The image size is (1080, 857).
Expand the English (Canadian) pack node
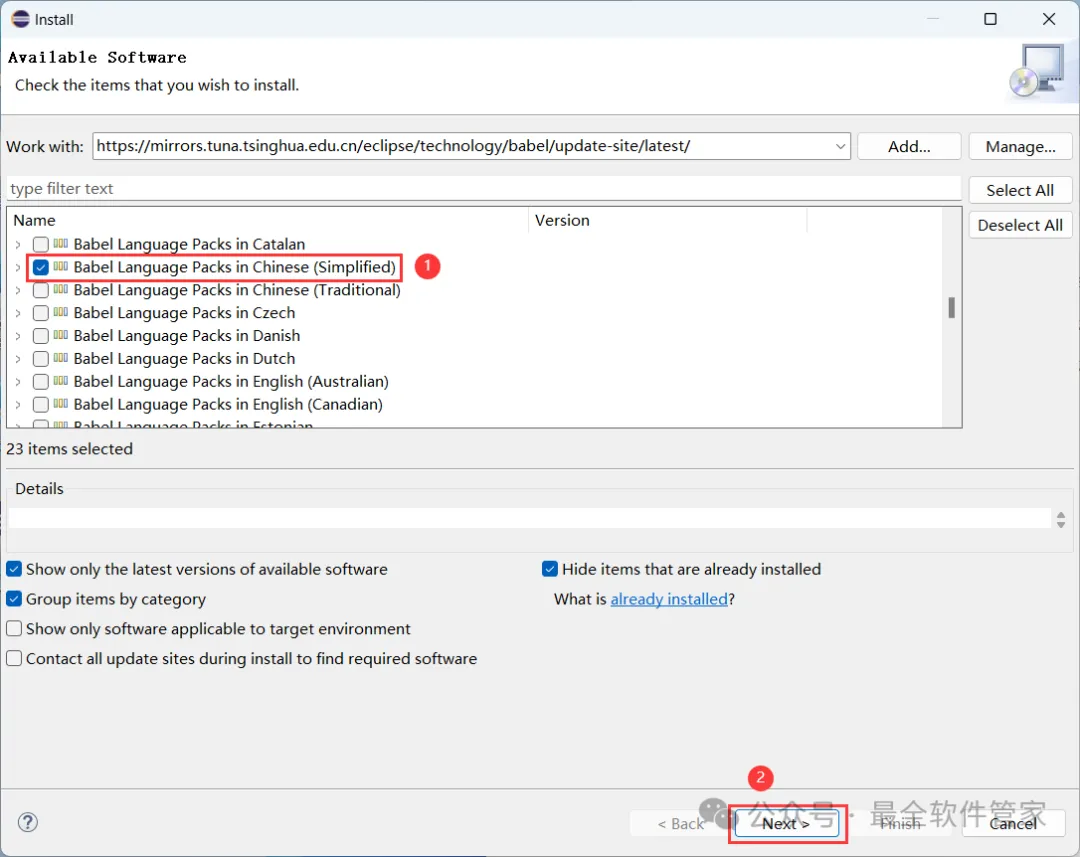pos(18,404)
